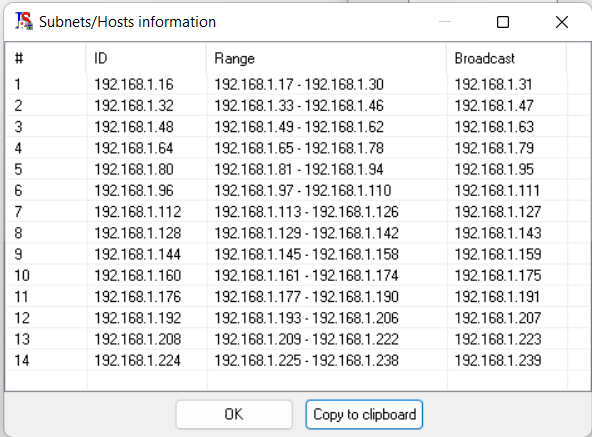
Task: Click broadcast address 192.168.1.223
Action: [498, 339]
